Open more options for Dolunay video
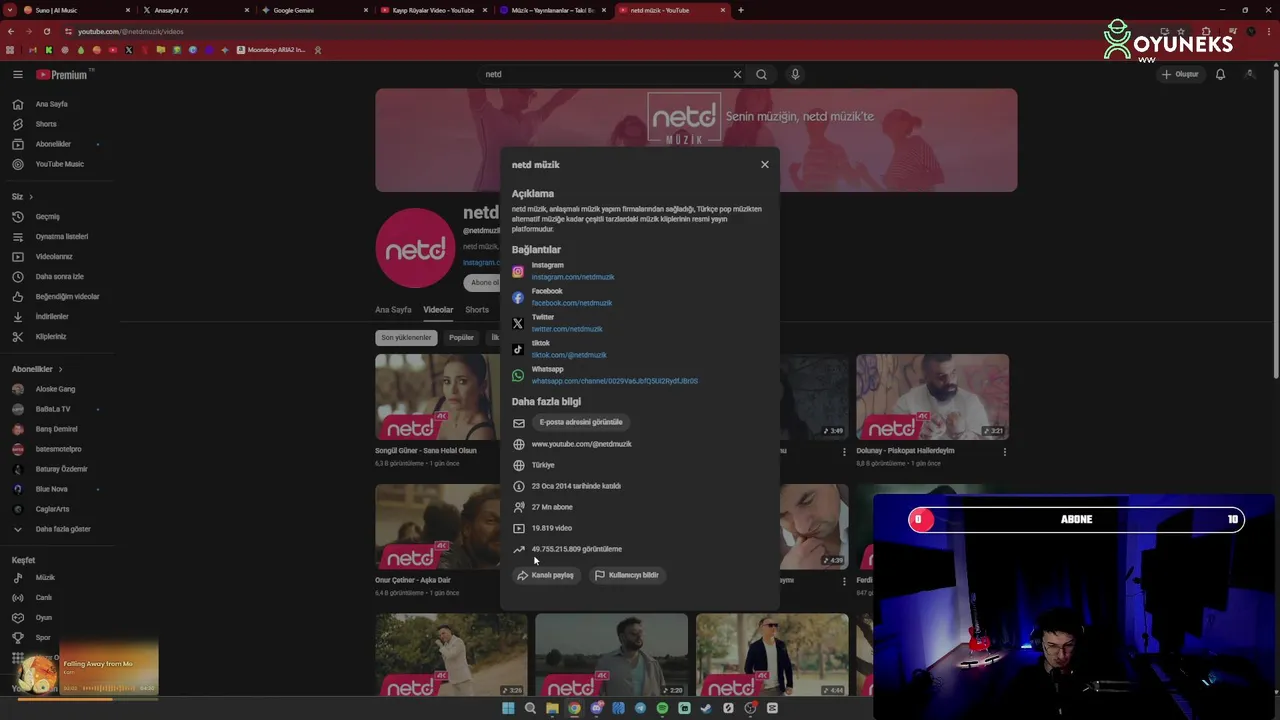 point(1004,452)
